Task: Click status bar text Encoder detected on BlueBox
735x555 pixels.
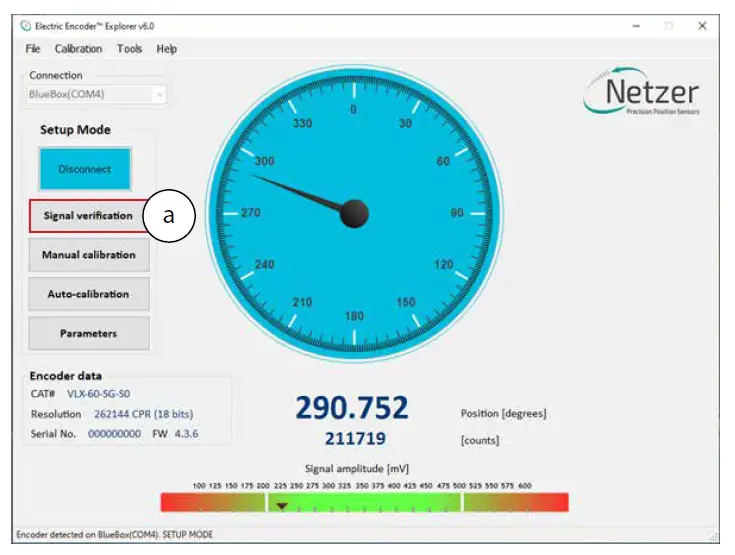Action: [114, 535]
